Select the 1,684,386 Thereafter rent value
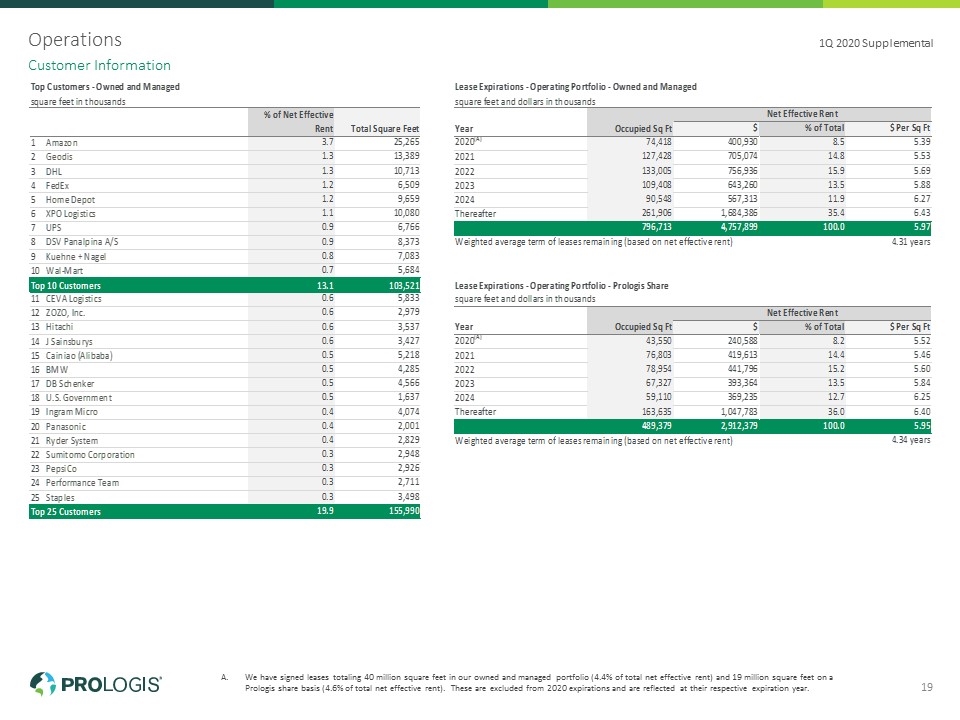Image resolution: width=960 pixels, height=720 pixels. 739,213
